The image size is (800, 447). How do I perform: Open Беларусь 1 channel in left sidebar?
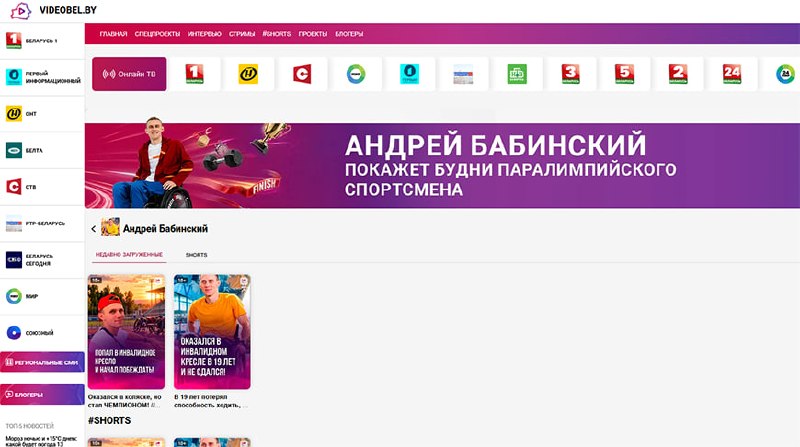42,41
